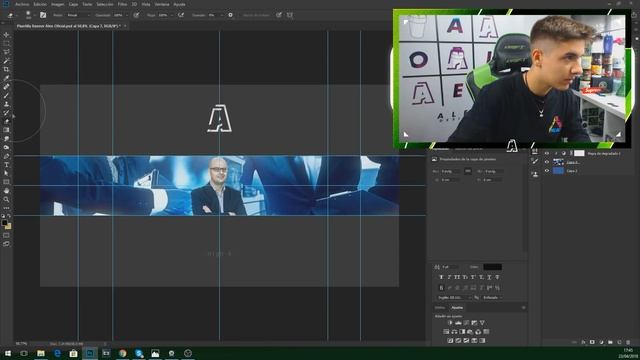Open the Archivo menu
The height and width of the screenshot is (360, 640).
point(22,4)
